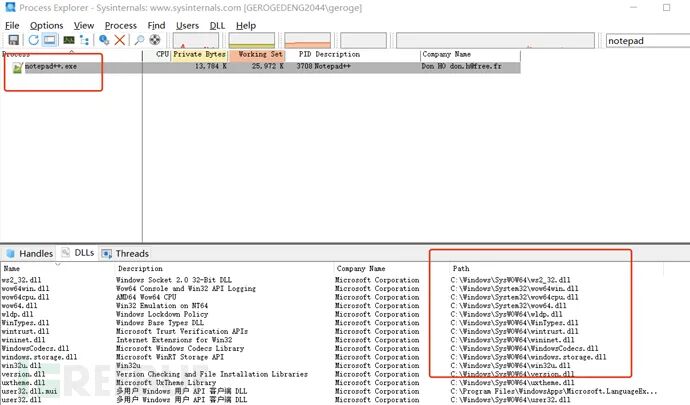
Task: Sort DLL list by Name column header
Action: pos(12,269)
